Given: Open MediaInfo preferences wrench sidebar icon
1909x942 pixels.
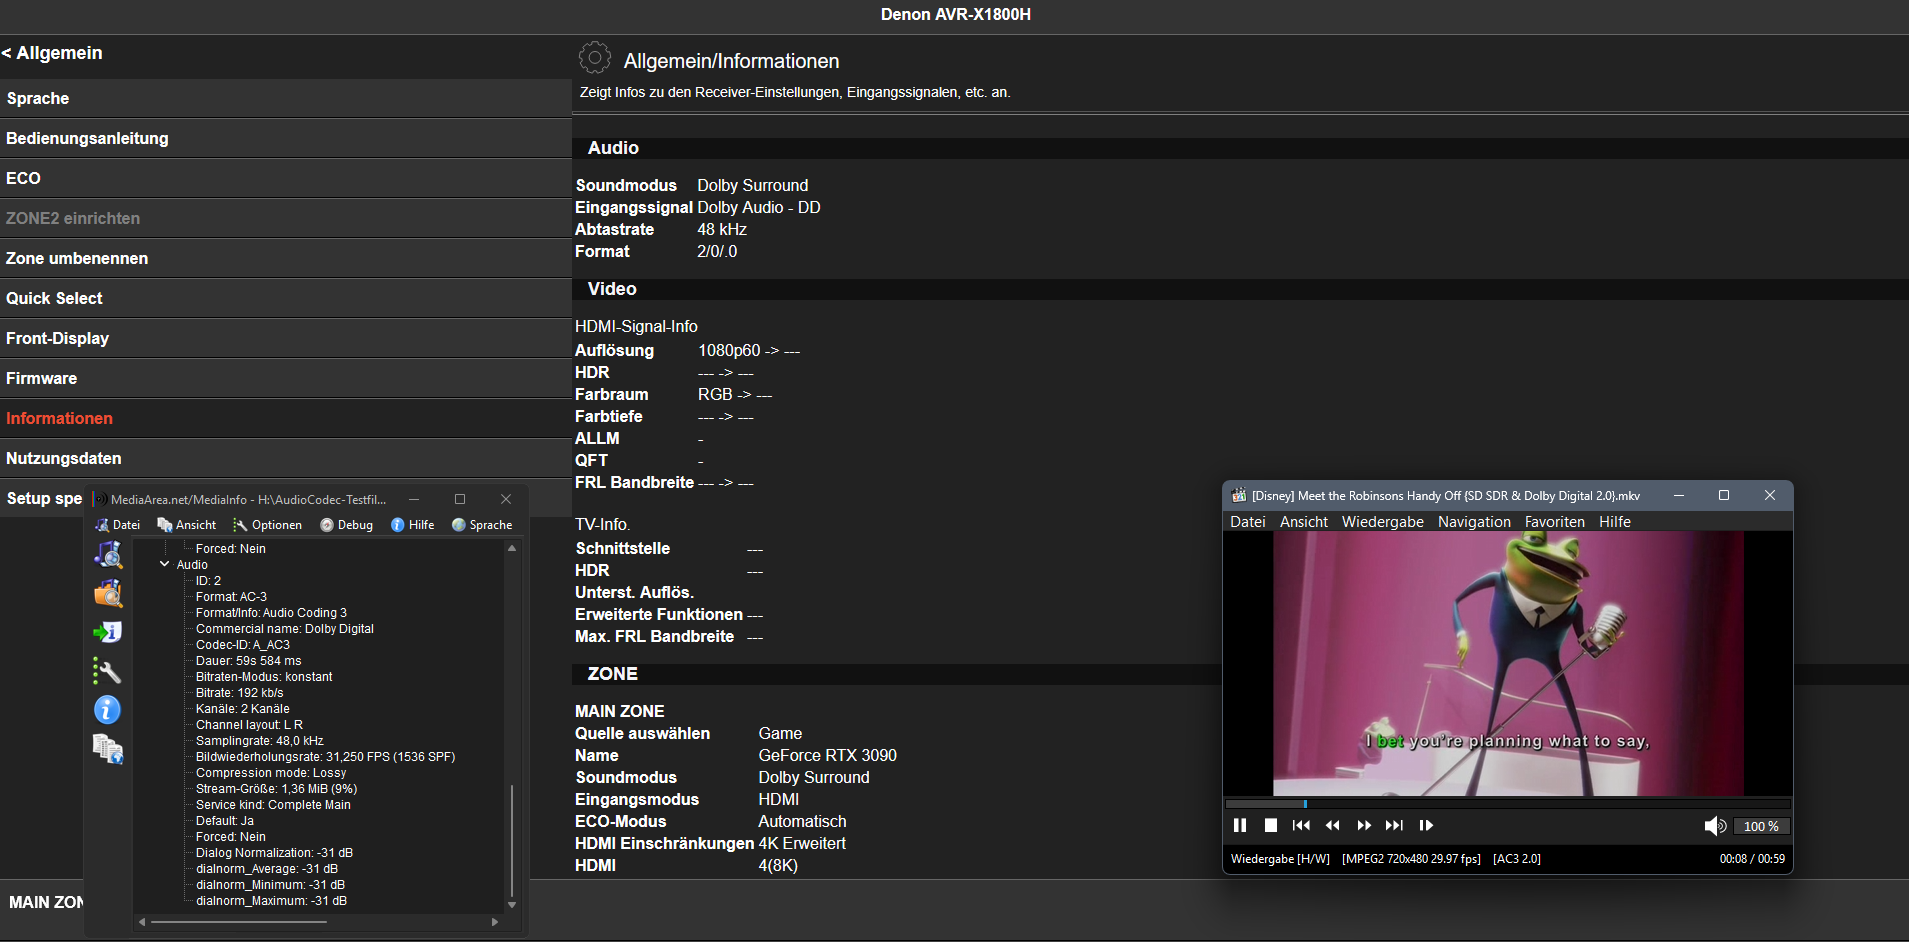Looking at the screenshot, I should tap(107, 671).
